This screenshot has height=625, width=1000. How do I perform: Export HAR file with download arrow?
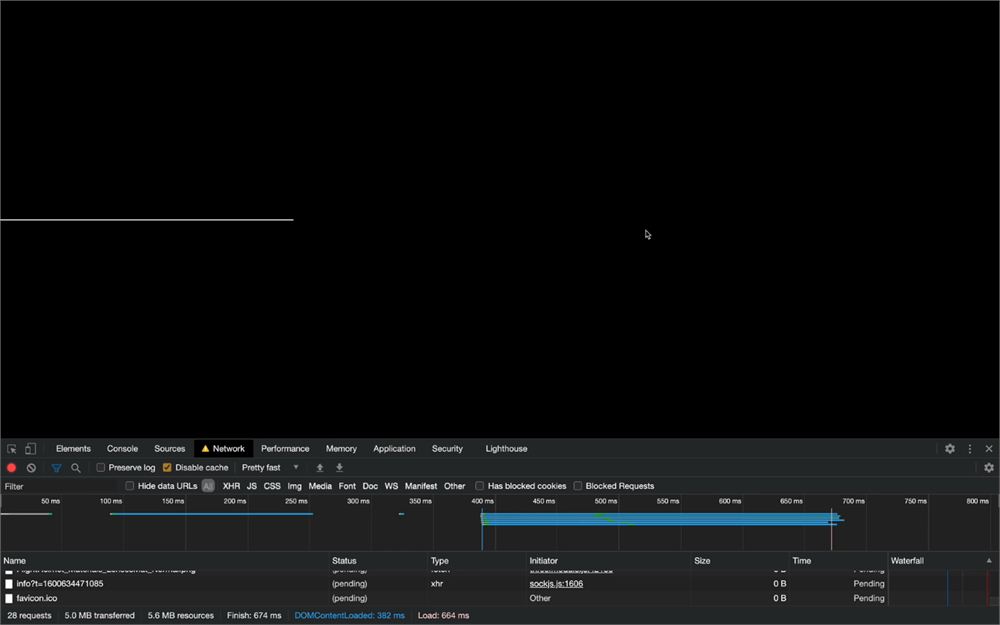click(339, 467)
